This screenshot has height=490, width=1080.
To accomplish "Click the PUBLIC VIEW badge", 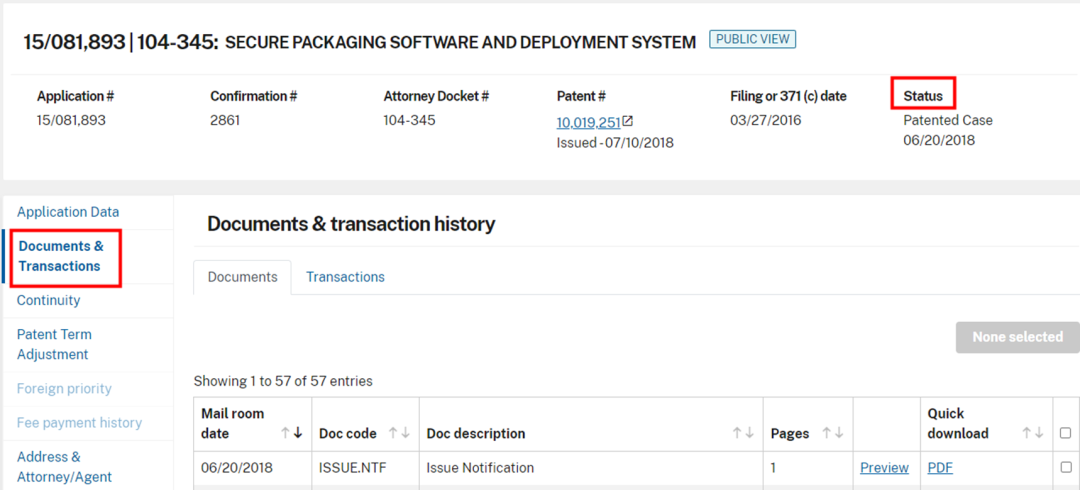I will 752,40.
